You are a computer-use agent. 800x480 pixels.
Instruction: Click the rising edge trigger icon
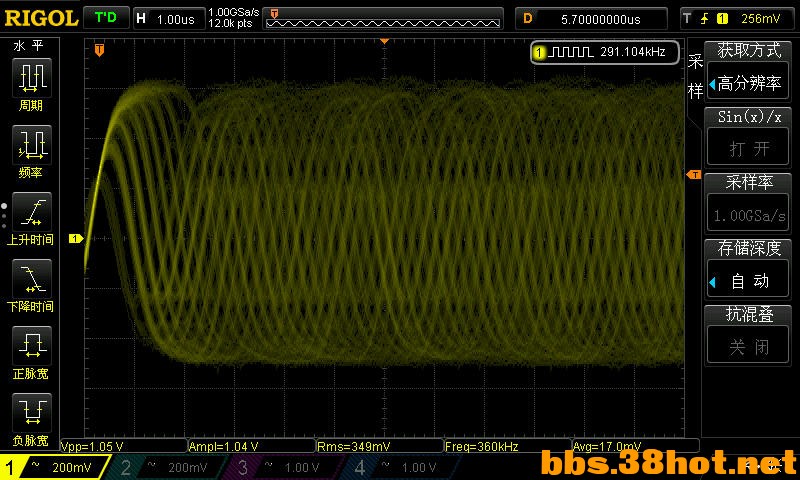[705, 19]
